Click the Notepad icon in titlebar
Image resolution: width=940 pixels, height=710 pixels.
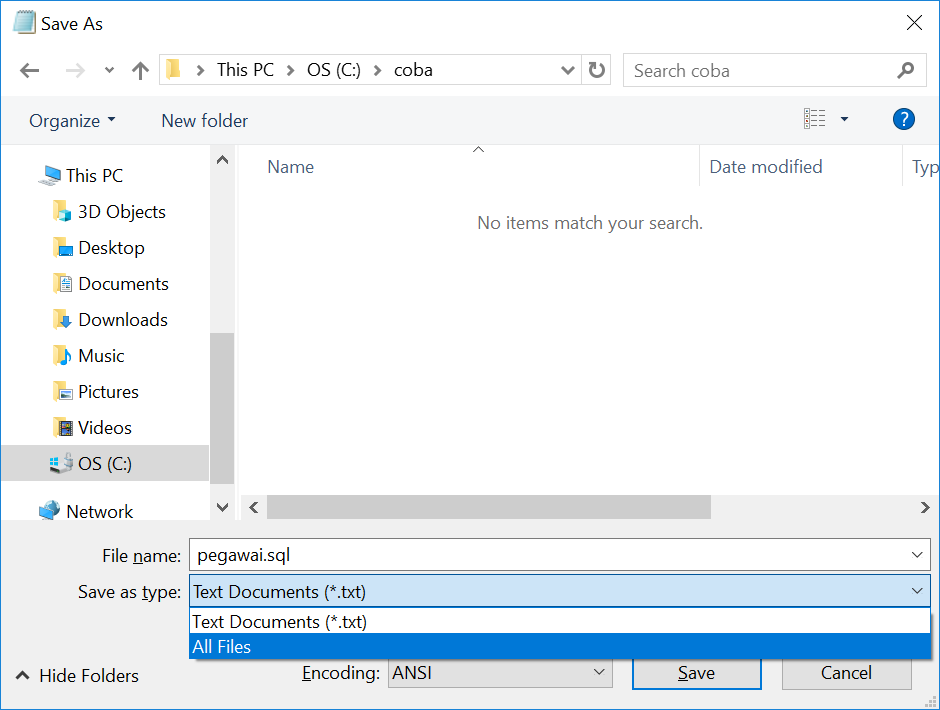pyautogui.click(x=22, y=21)
